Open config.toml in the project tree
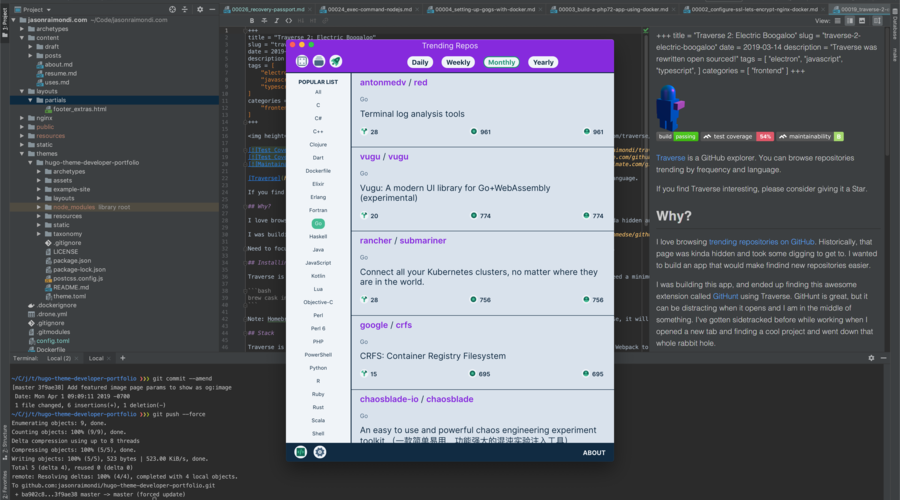This screenshot has height=500, width=900. coord(53,340)
